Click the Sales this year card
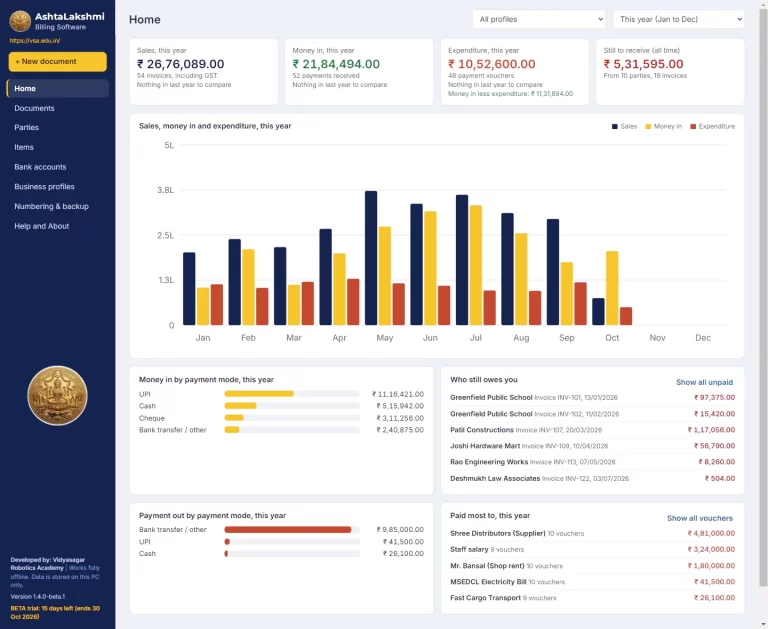 coord(204,72)
